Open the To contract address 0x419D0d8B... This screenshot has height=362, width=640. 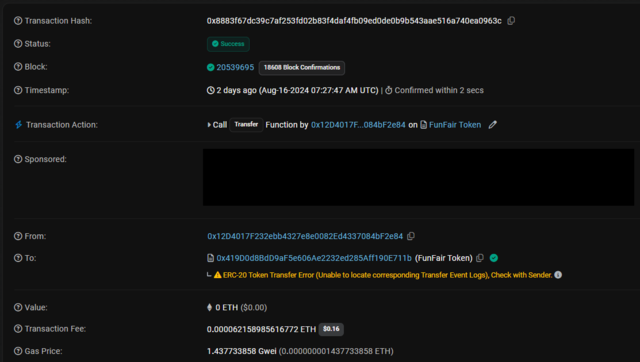(x=314, y=258)
